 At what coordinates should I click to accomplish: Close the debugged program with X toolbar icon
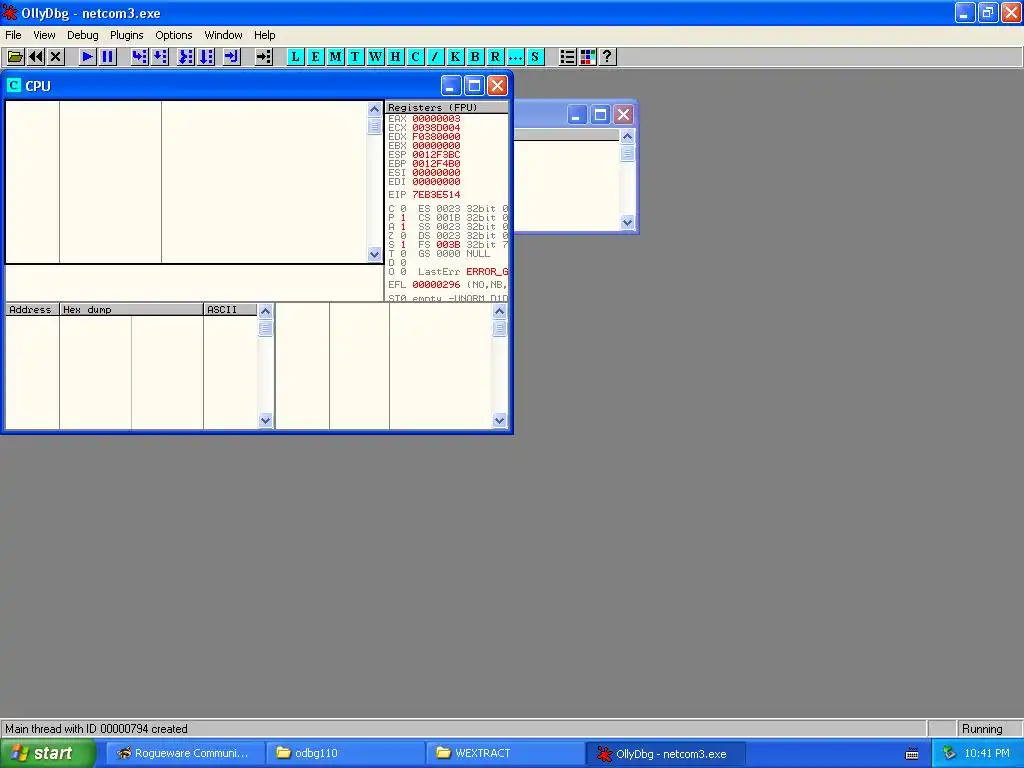[x=56, y=57]
